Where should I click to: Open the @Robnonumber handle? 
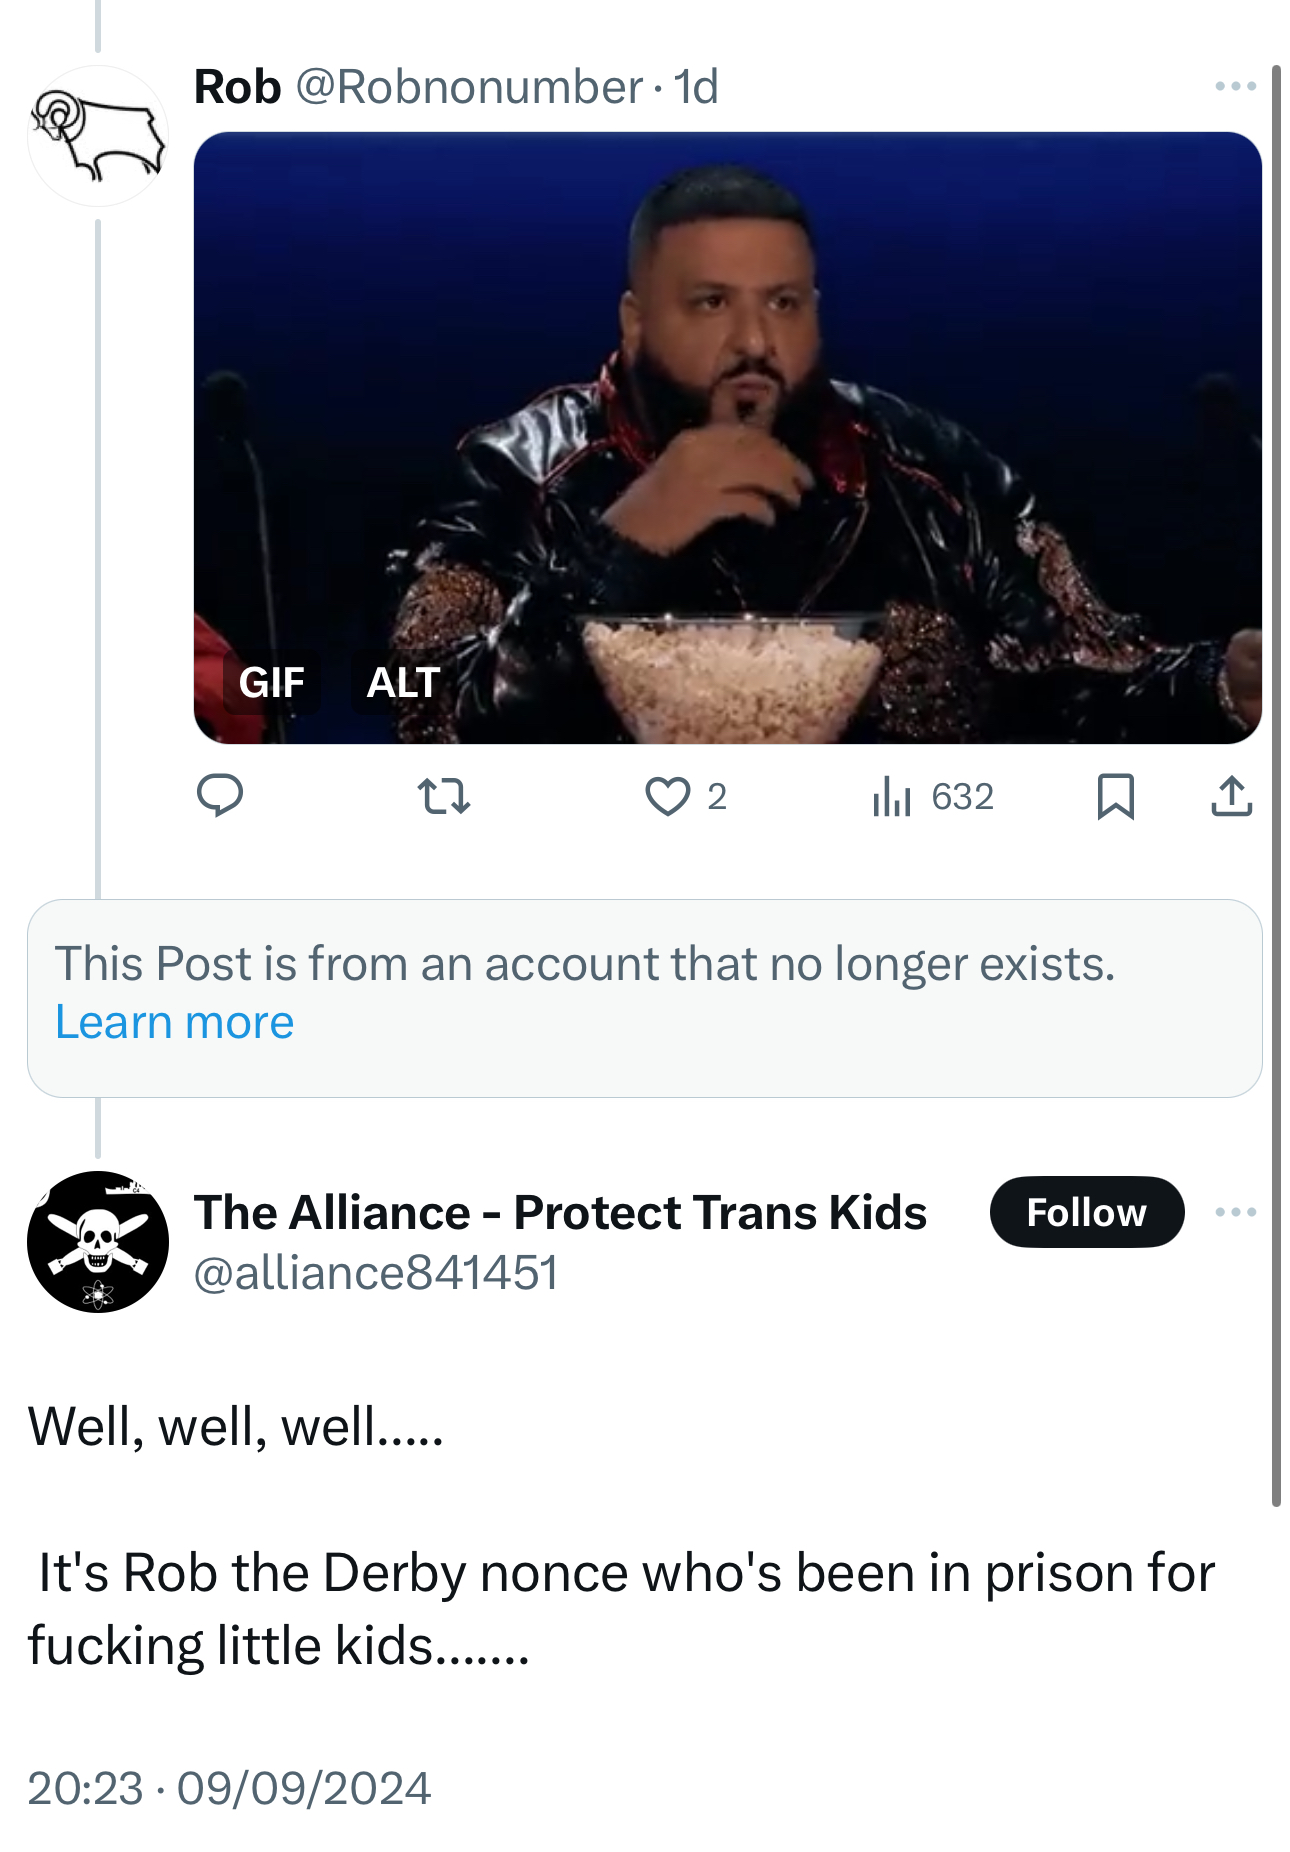point(468,87)
